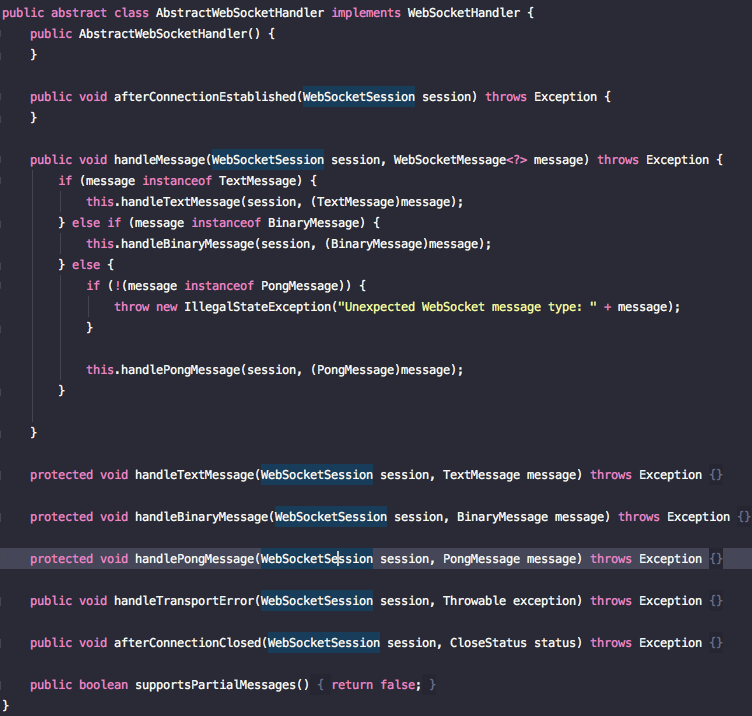Screen dimensions: 752x716
Task: Click highlighted WebSocketSession in handleMessage parameters
Action: 268,160
